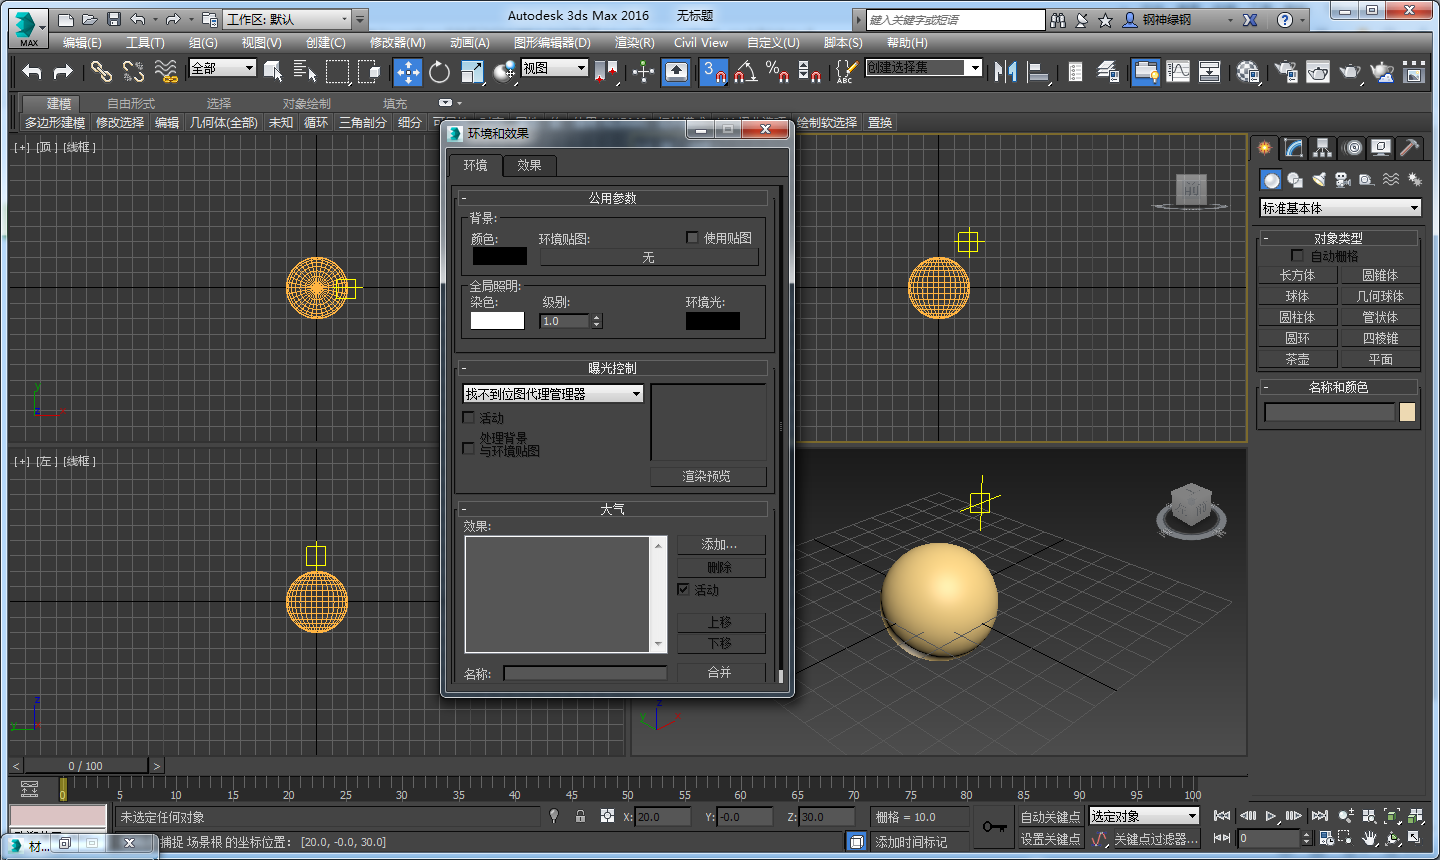This screenshot has width=1440, height=860.
Task: Check the 自动栅格 checkbox
Action: coord(1297,256)
